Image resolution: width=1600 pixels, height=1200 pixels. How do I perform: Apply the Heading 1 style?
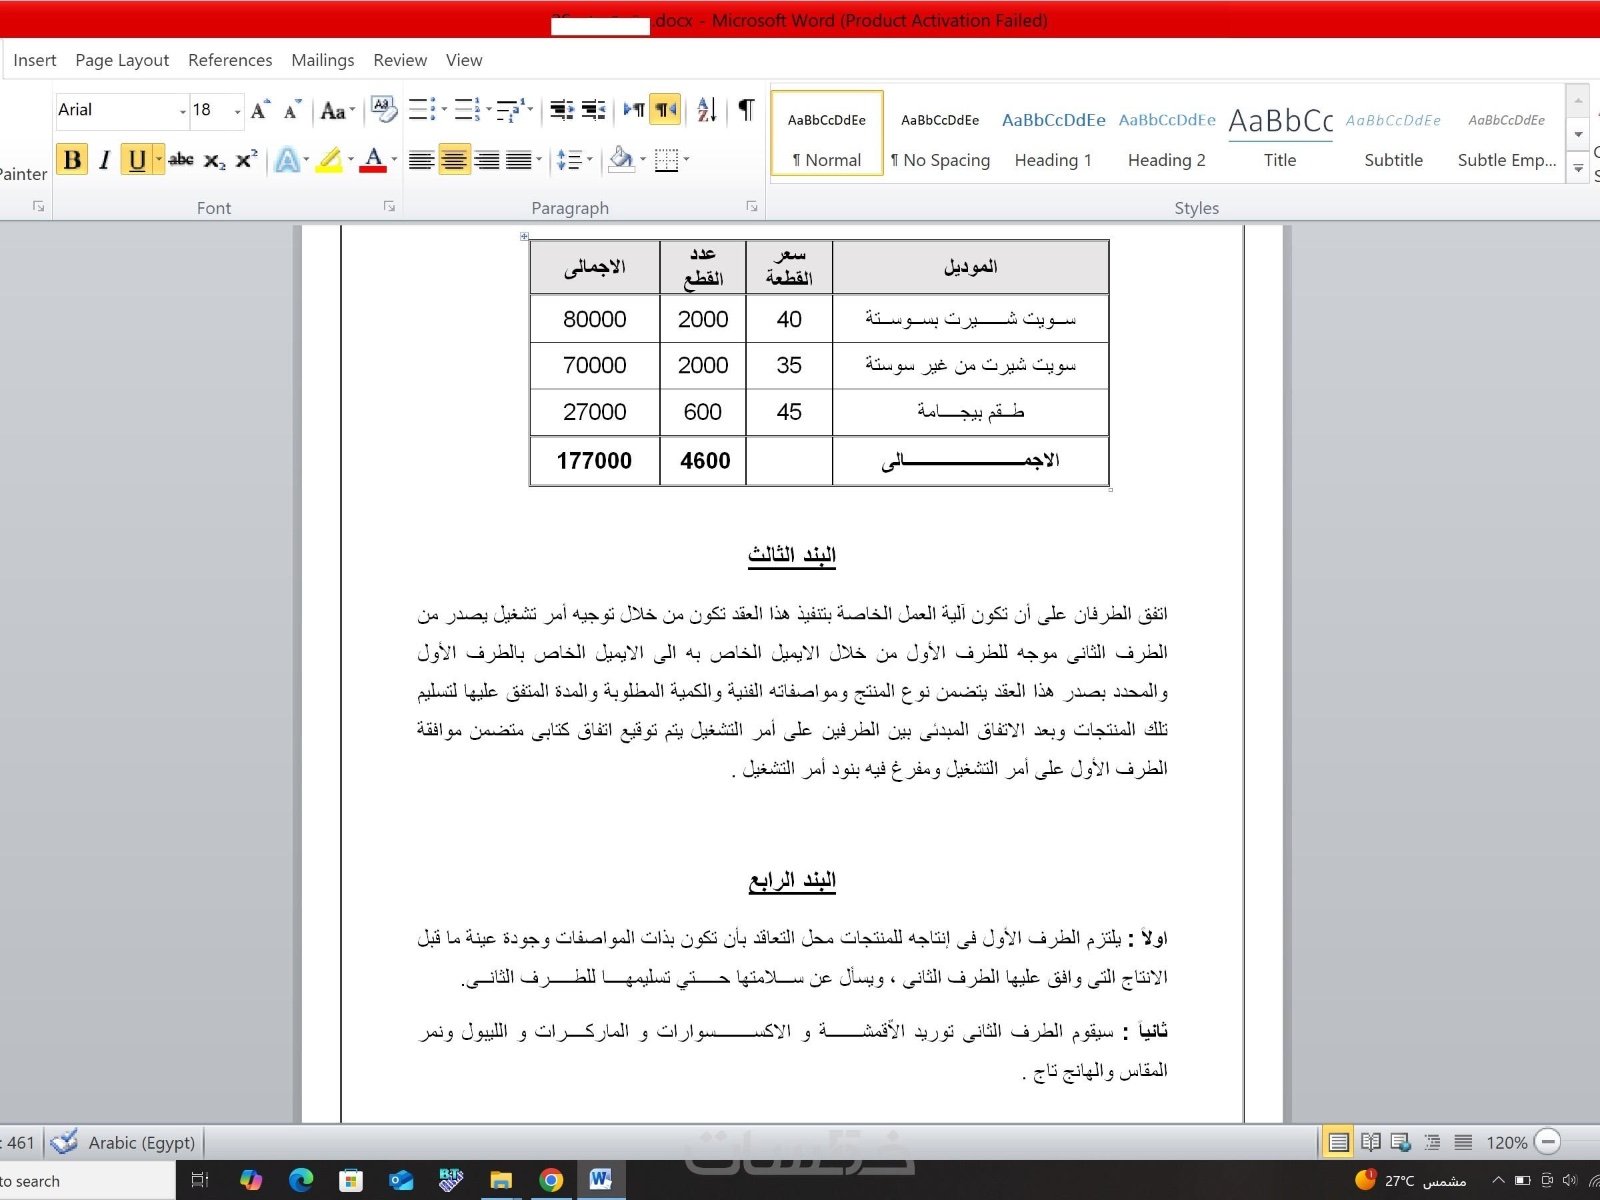[1053, 134]
